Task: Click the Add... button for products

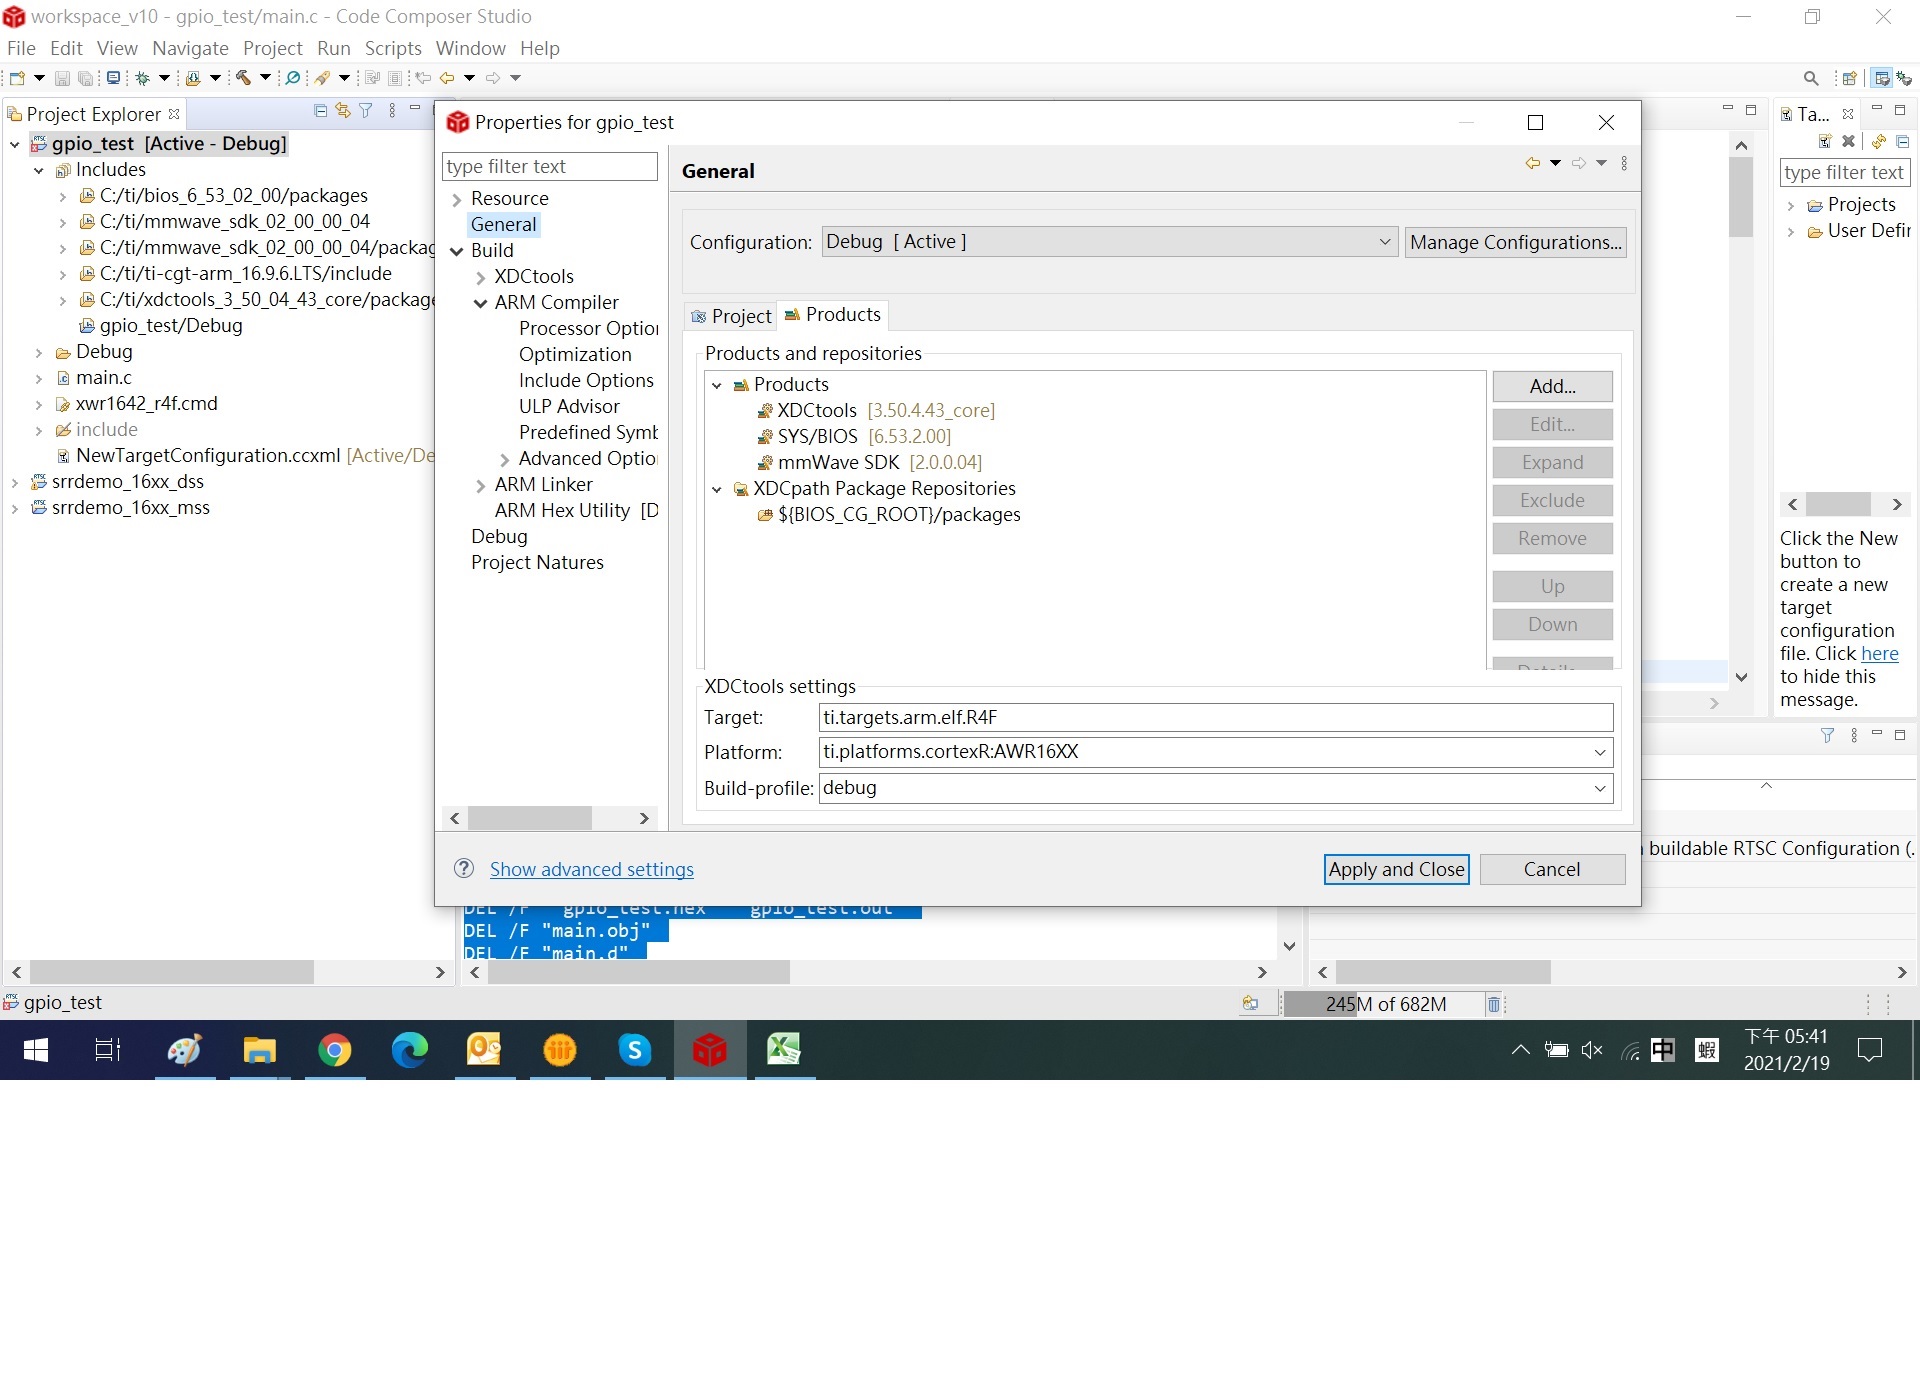Action: pyautogui.click(x=1552, y=386)
